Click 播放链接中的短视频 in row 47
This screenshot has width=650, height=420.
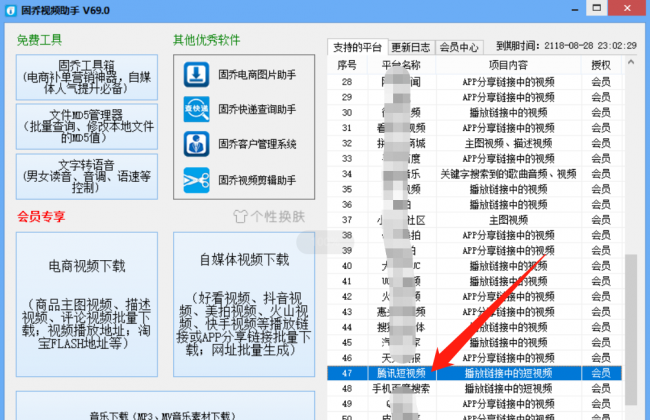tap(508, 373)
